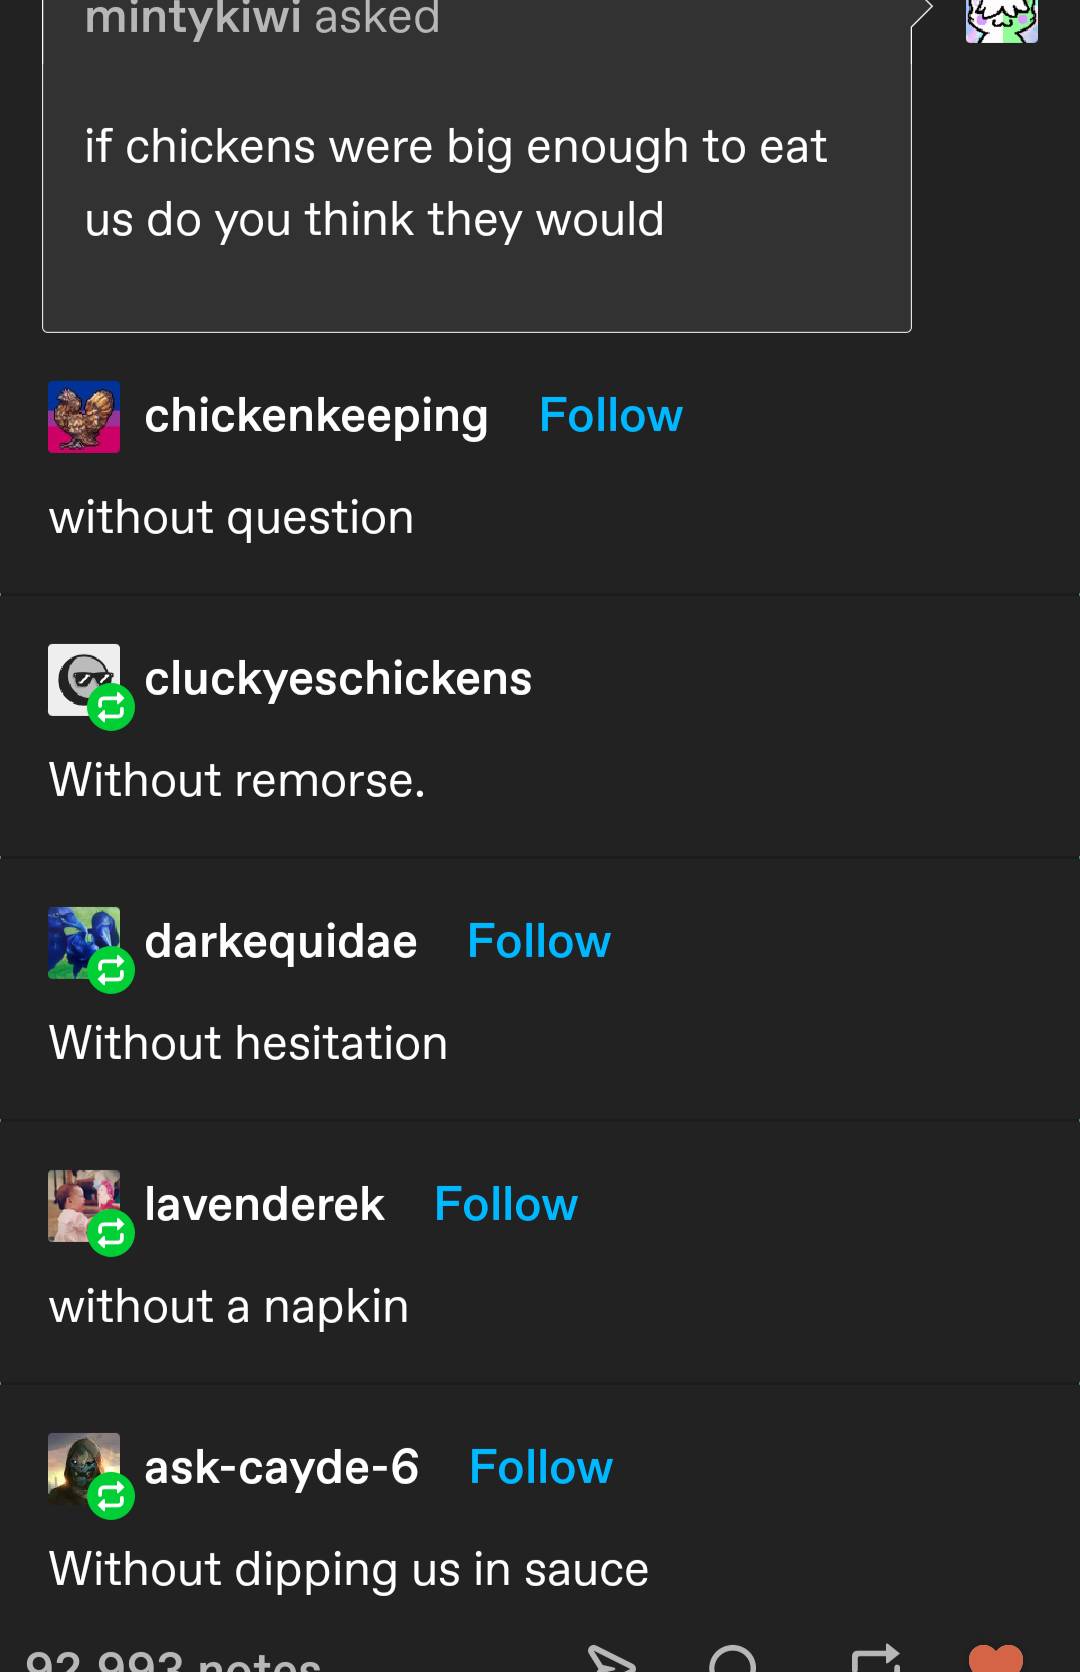Open mintykiwi's name in the ask
Image resolution: width=1080 pixels, height=1672 pixels.
tap(192, 18)
